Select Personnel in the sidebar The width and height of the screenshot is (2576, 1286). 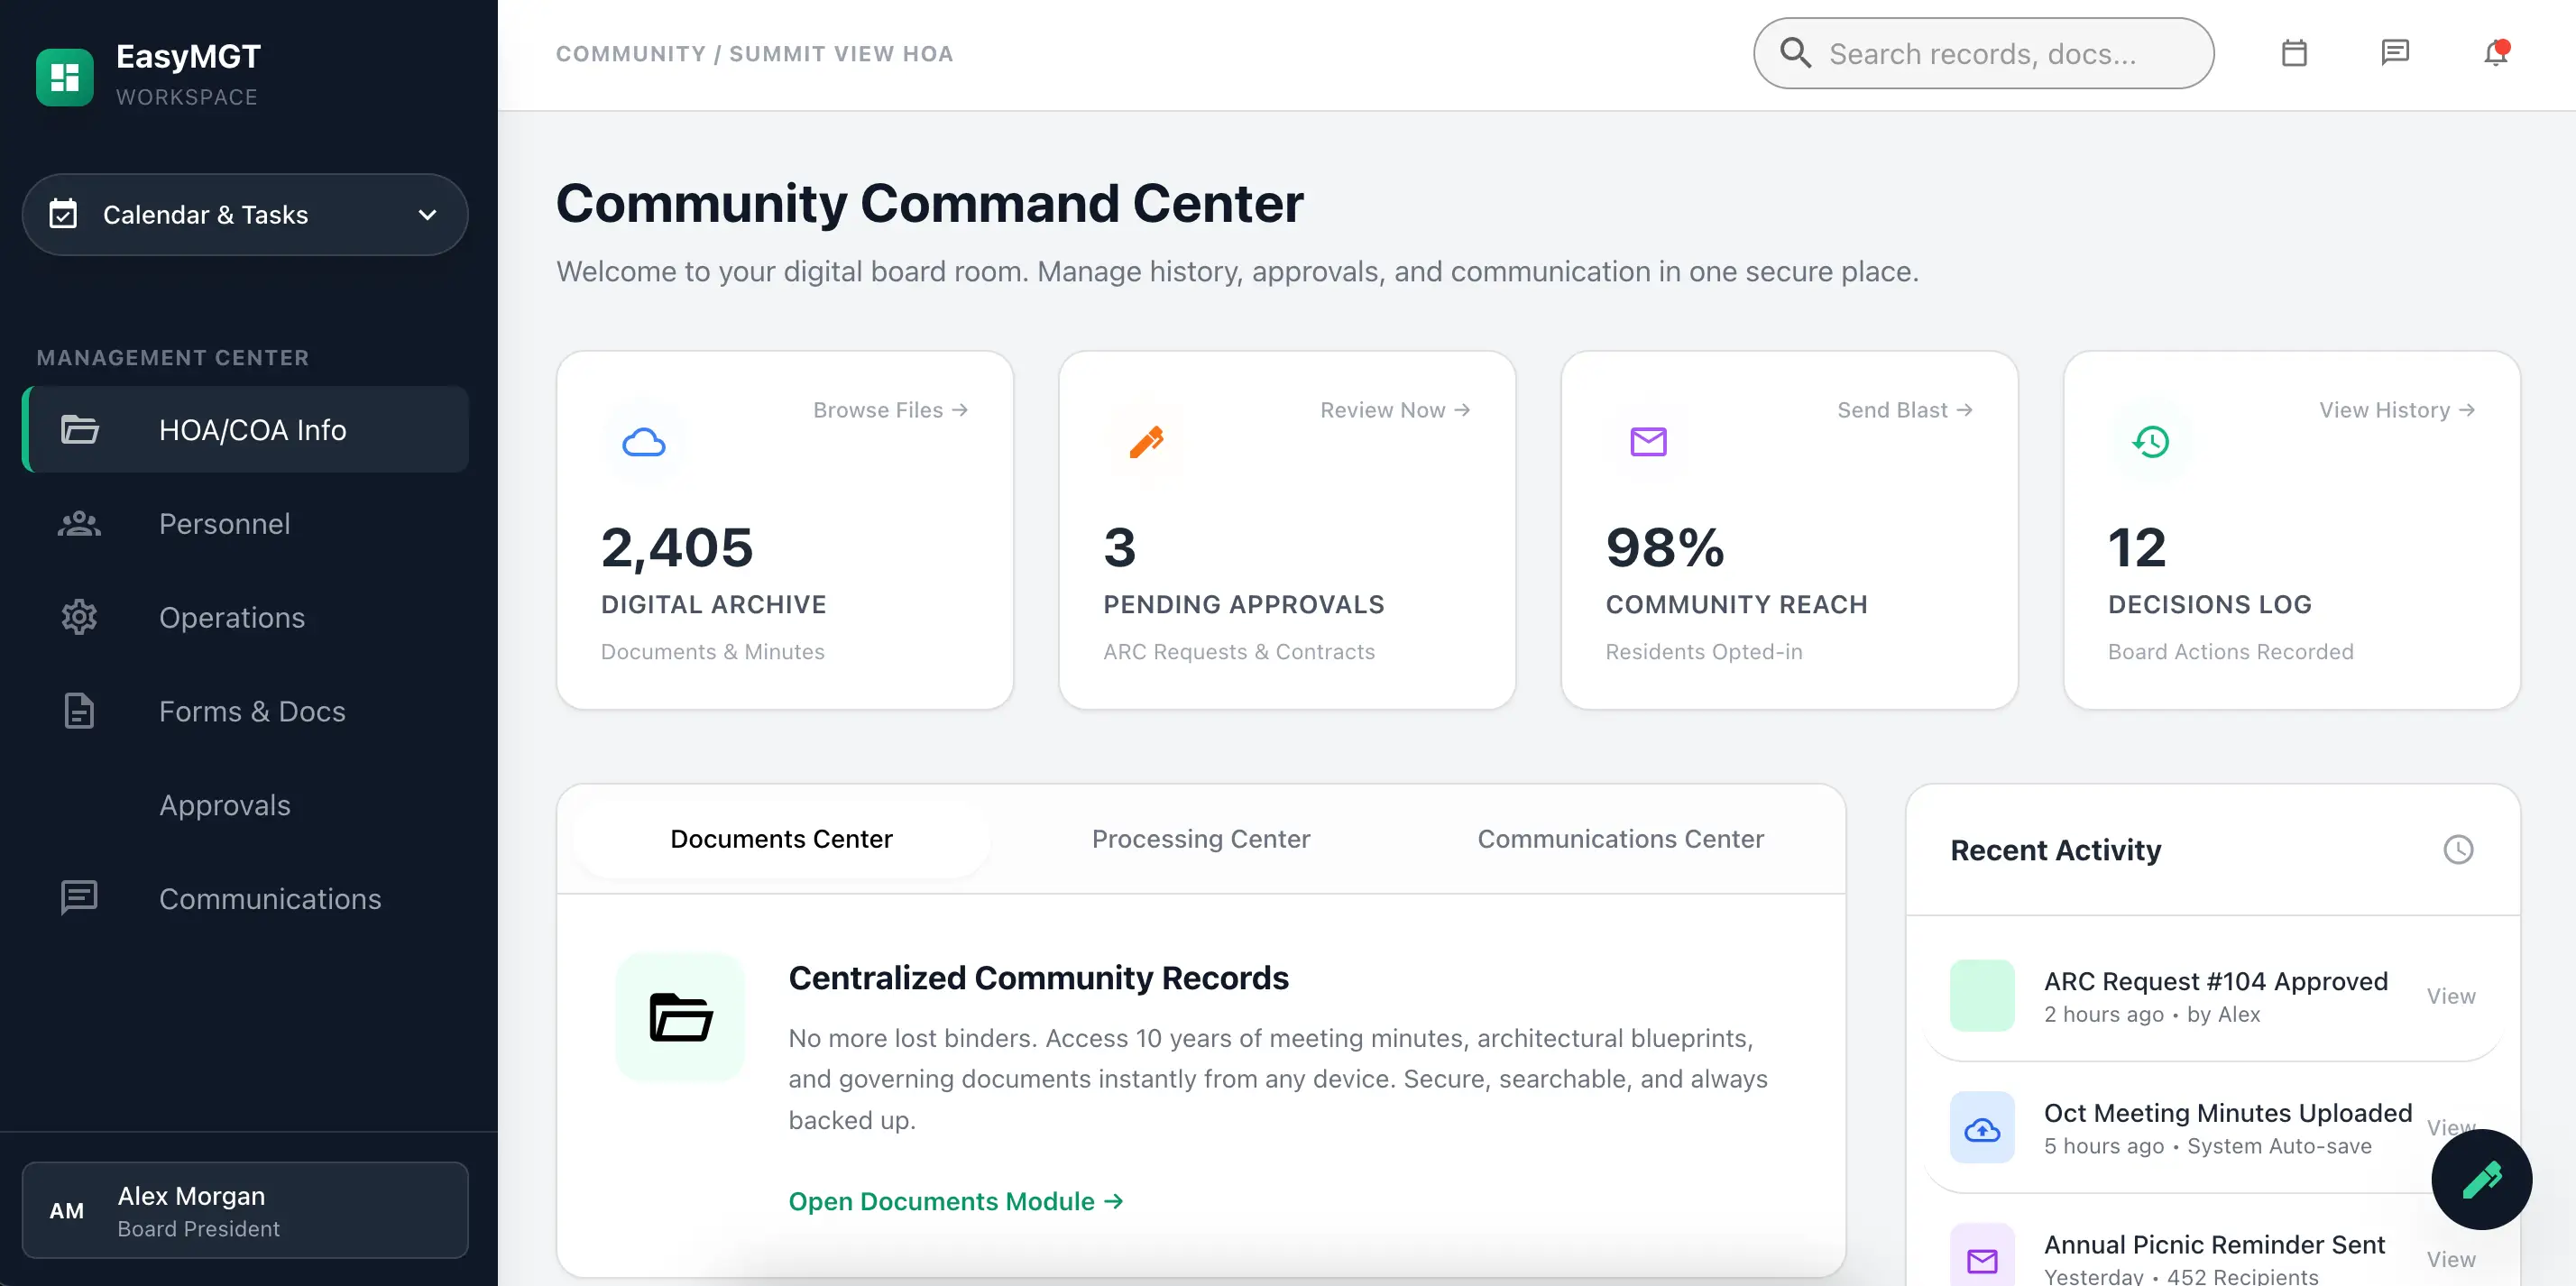[224, 524]
